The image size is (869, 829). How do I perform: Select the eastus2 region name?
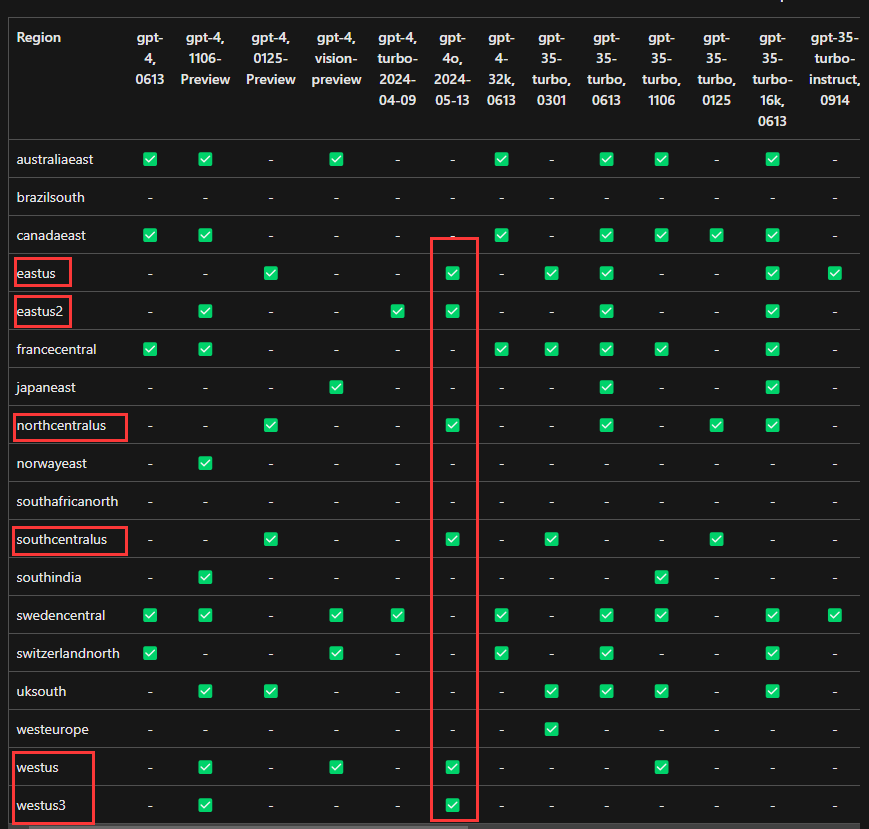39,311
